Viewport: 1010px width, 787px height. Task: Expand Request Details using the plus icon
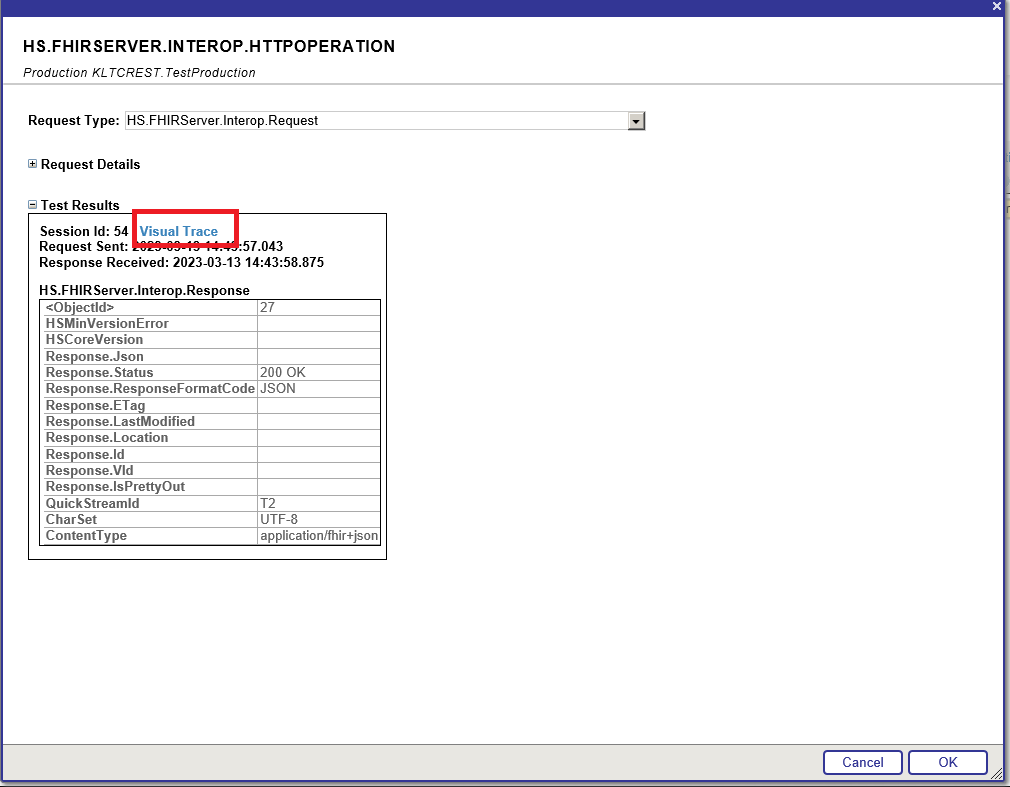[x=33, y=164]
